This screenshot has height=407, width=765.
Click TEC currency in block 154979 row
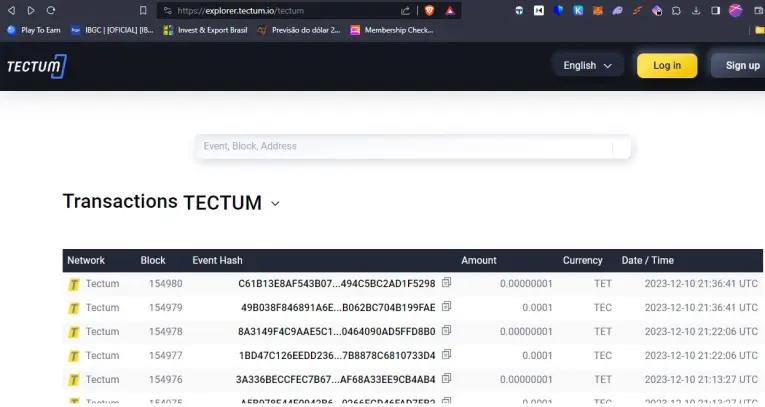click(x=603, y=307)
